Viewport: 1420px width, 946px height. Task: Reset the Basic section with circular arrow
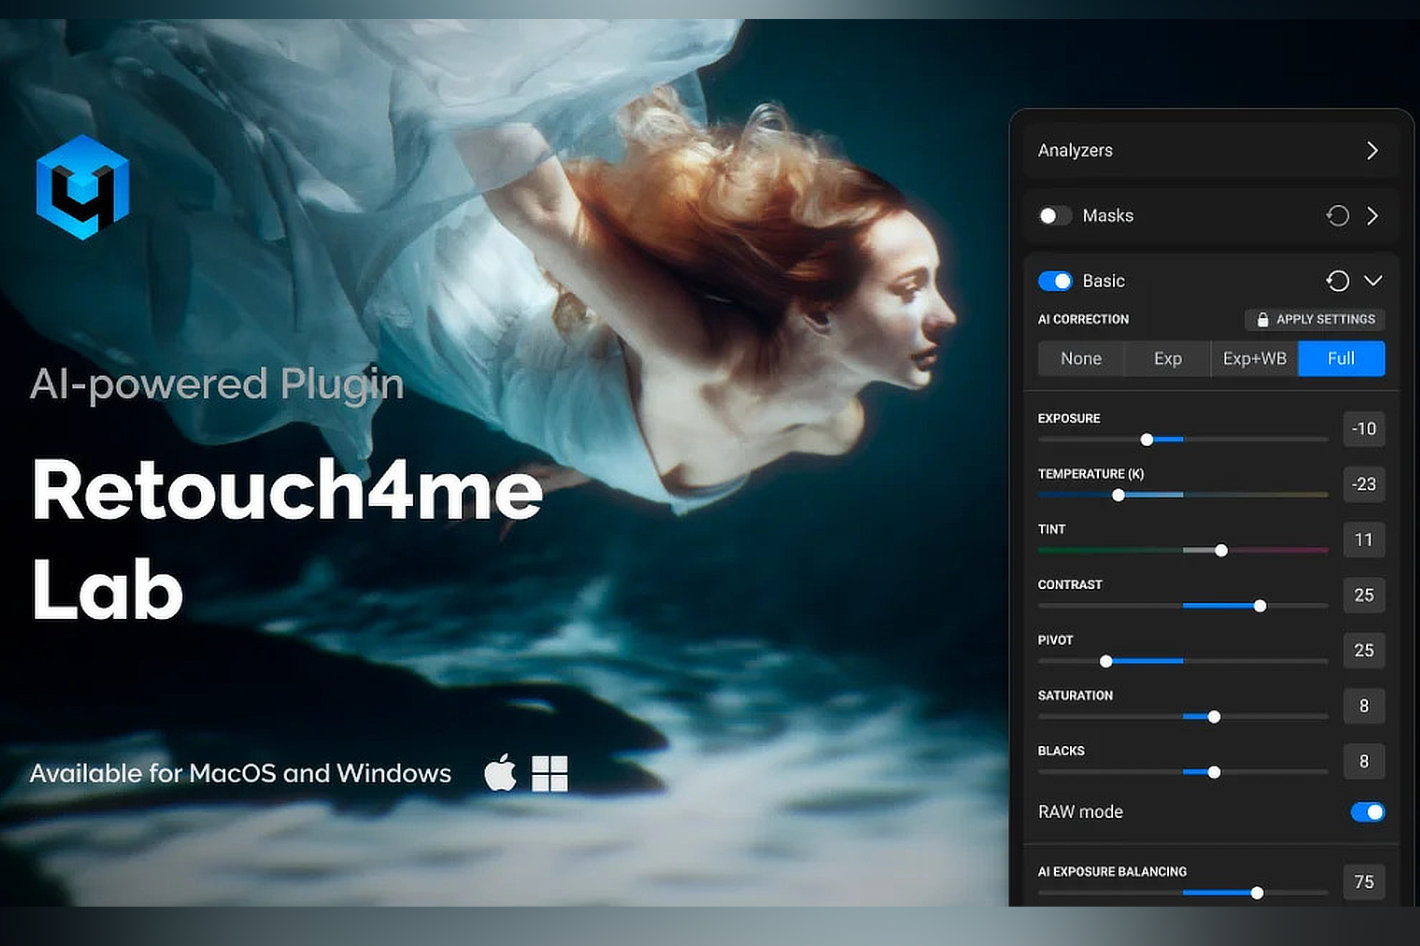click(1337, 281)
